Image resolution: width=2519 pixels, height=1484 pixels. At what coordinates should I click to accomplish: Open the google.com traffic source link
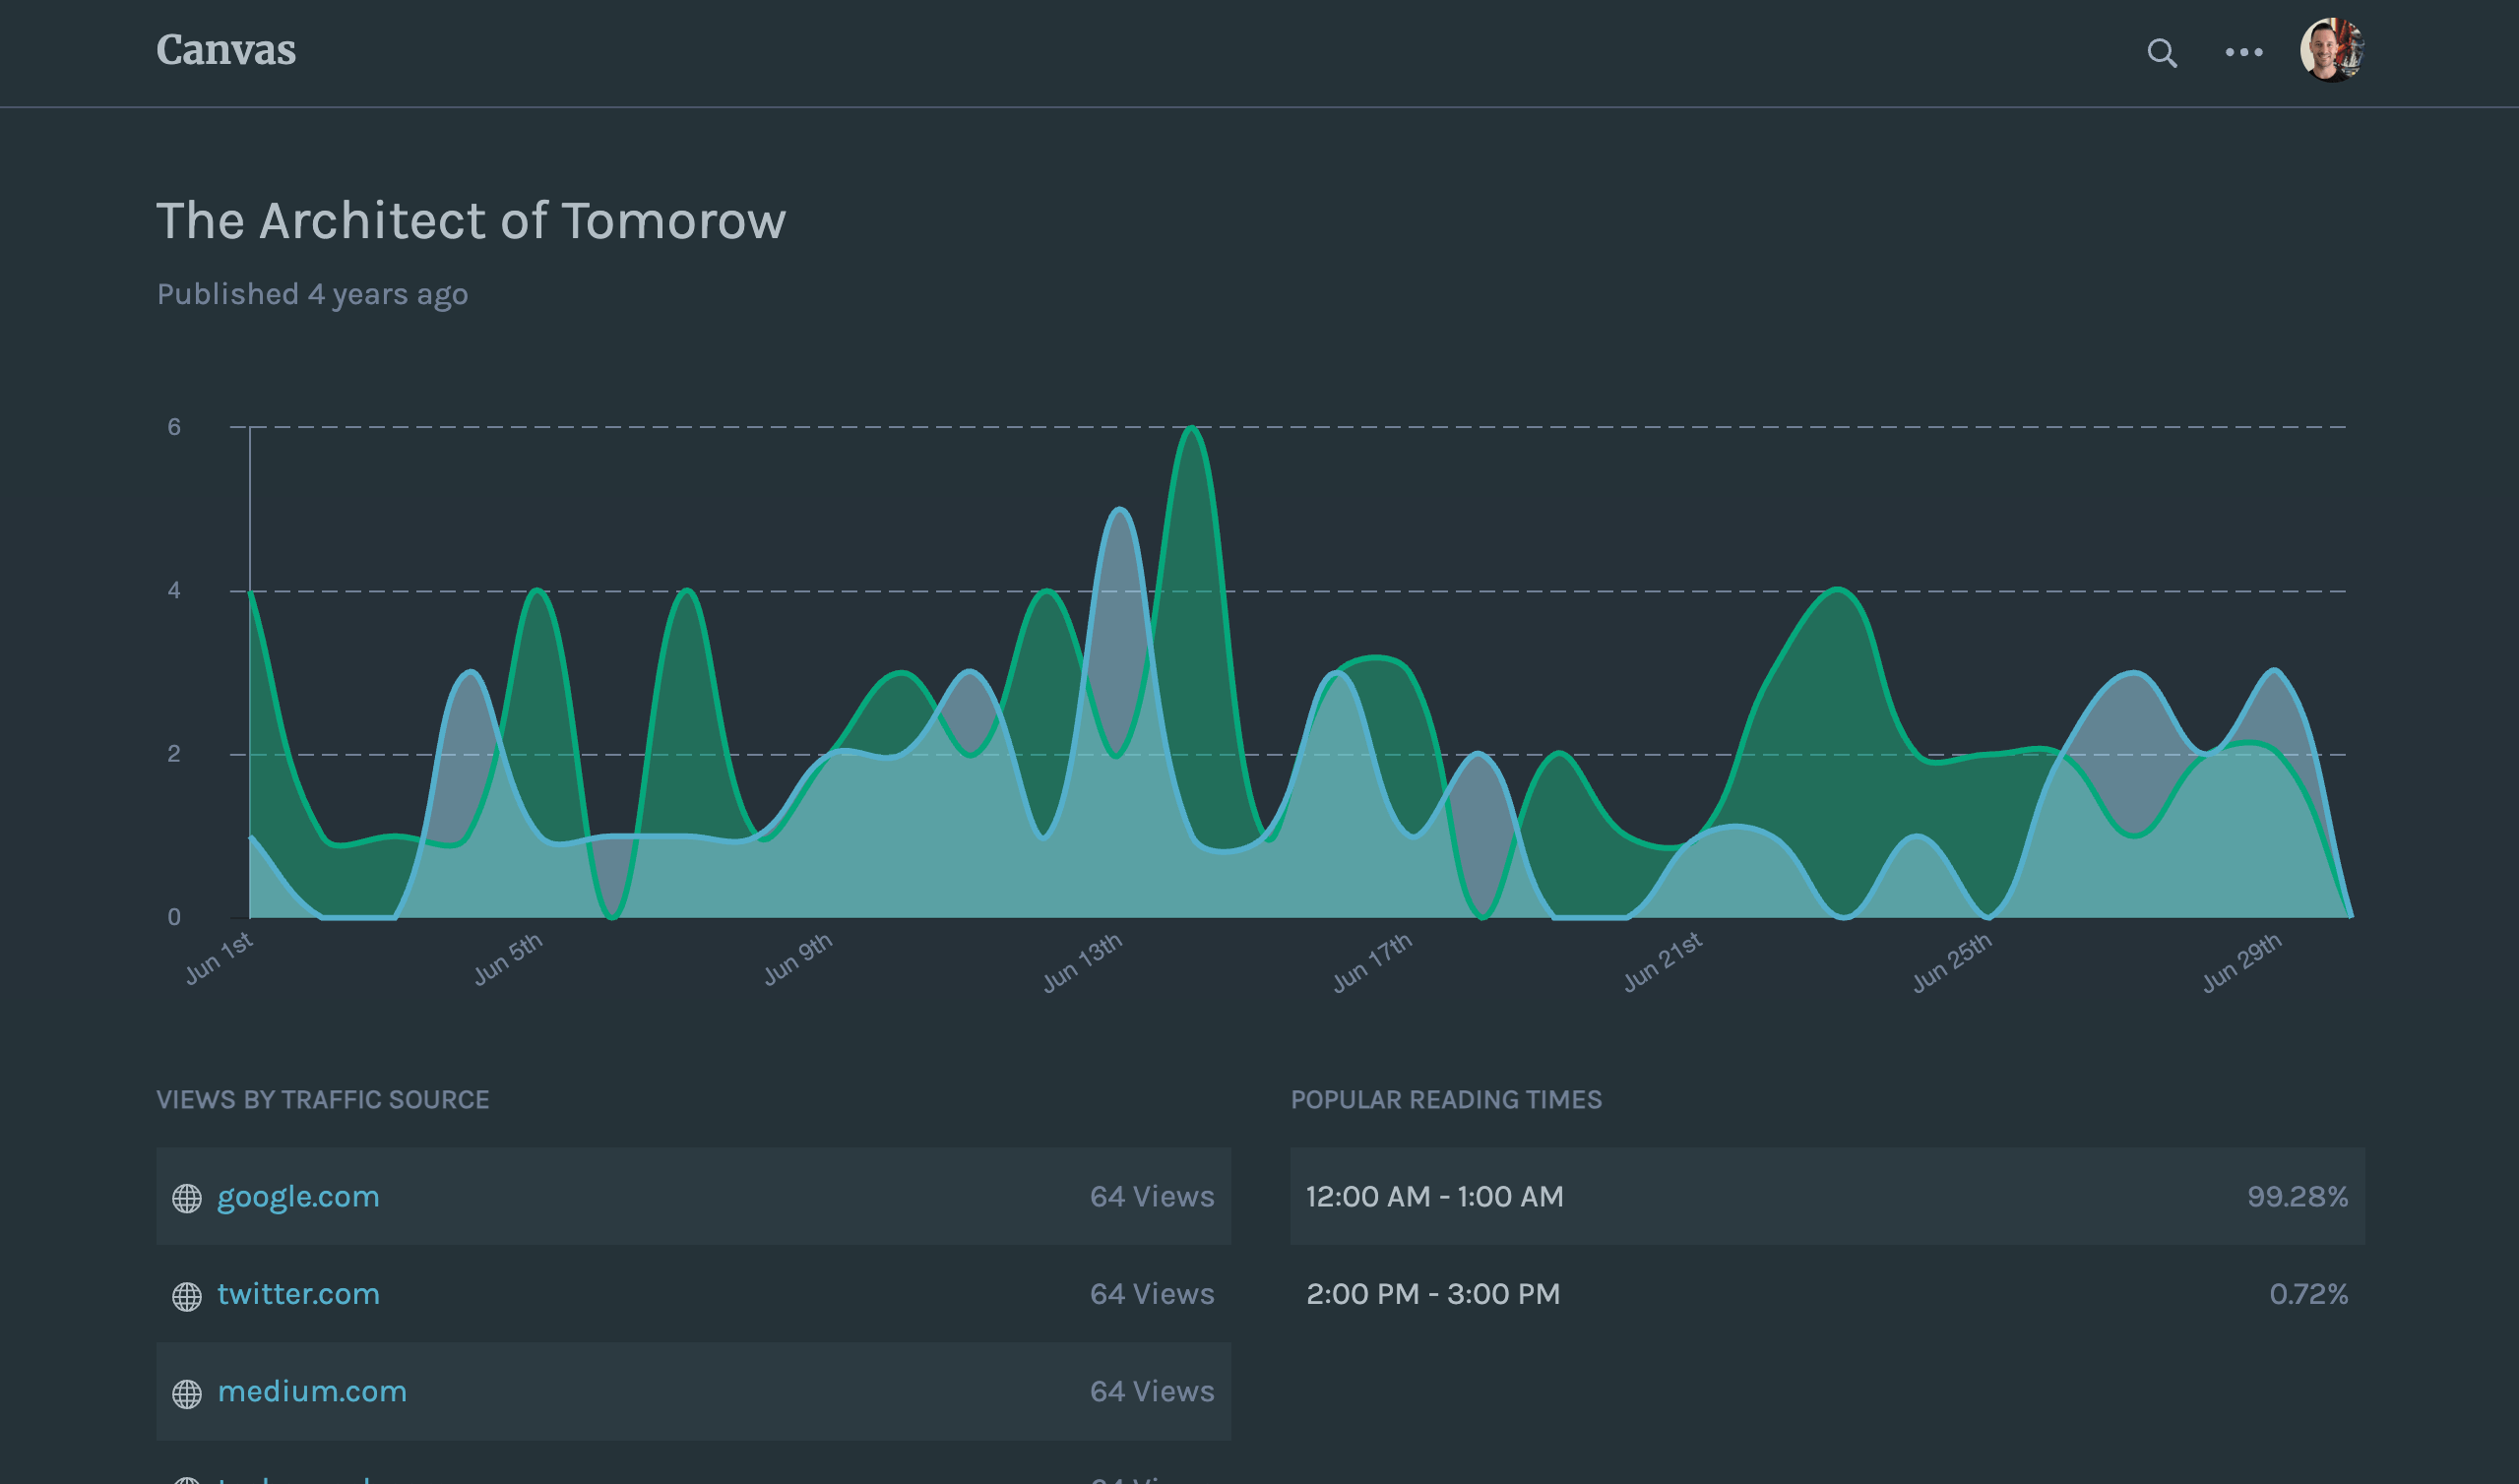[x=298, y=1197]
